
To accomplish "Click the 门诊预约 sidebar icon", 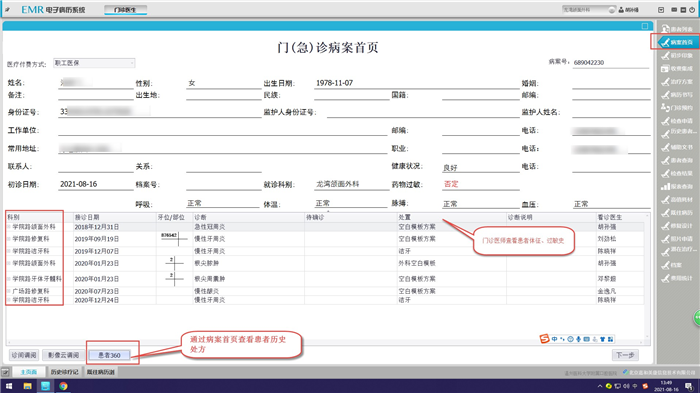I will [677, 108].
